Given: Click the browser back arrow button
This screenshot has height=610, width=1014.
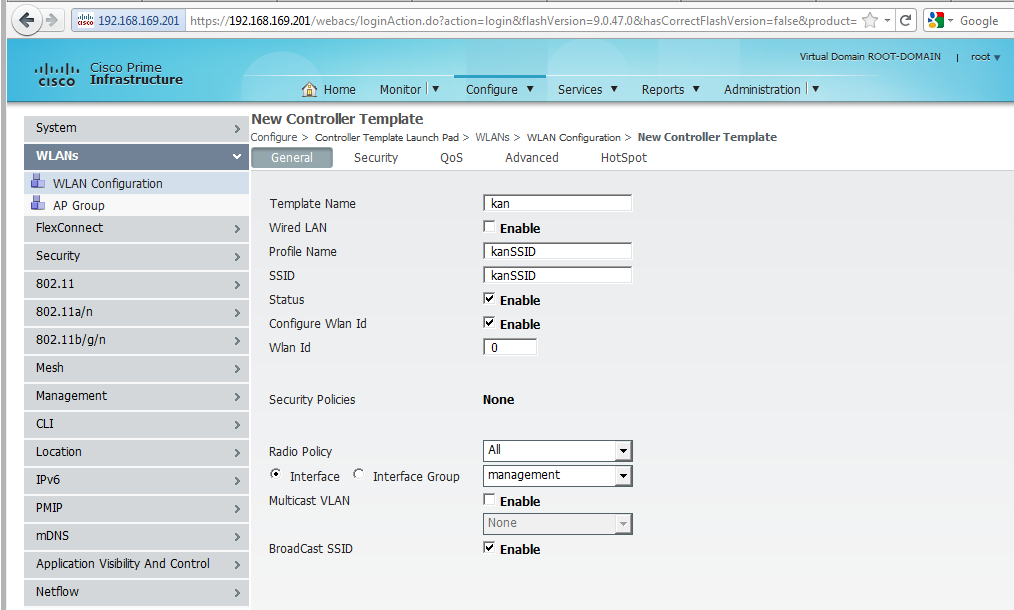Looking at the screenshot, I should 27,21.
